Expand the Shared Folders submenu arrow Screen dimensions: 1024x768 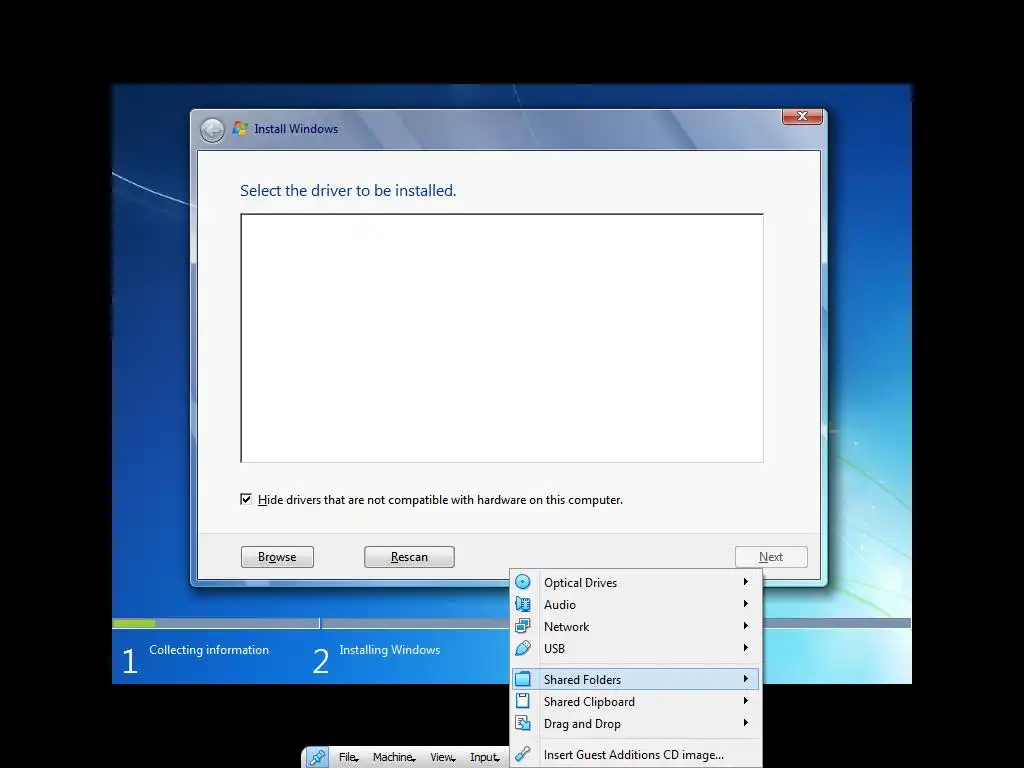point(745,679)
